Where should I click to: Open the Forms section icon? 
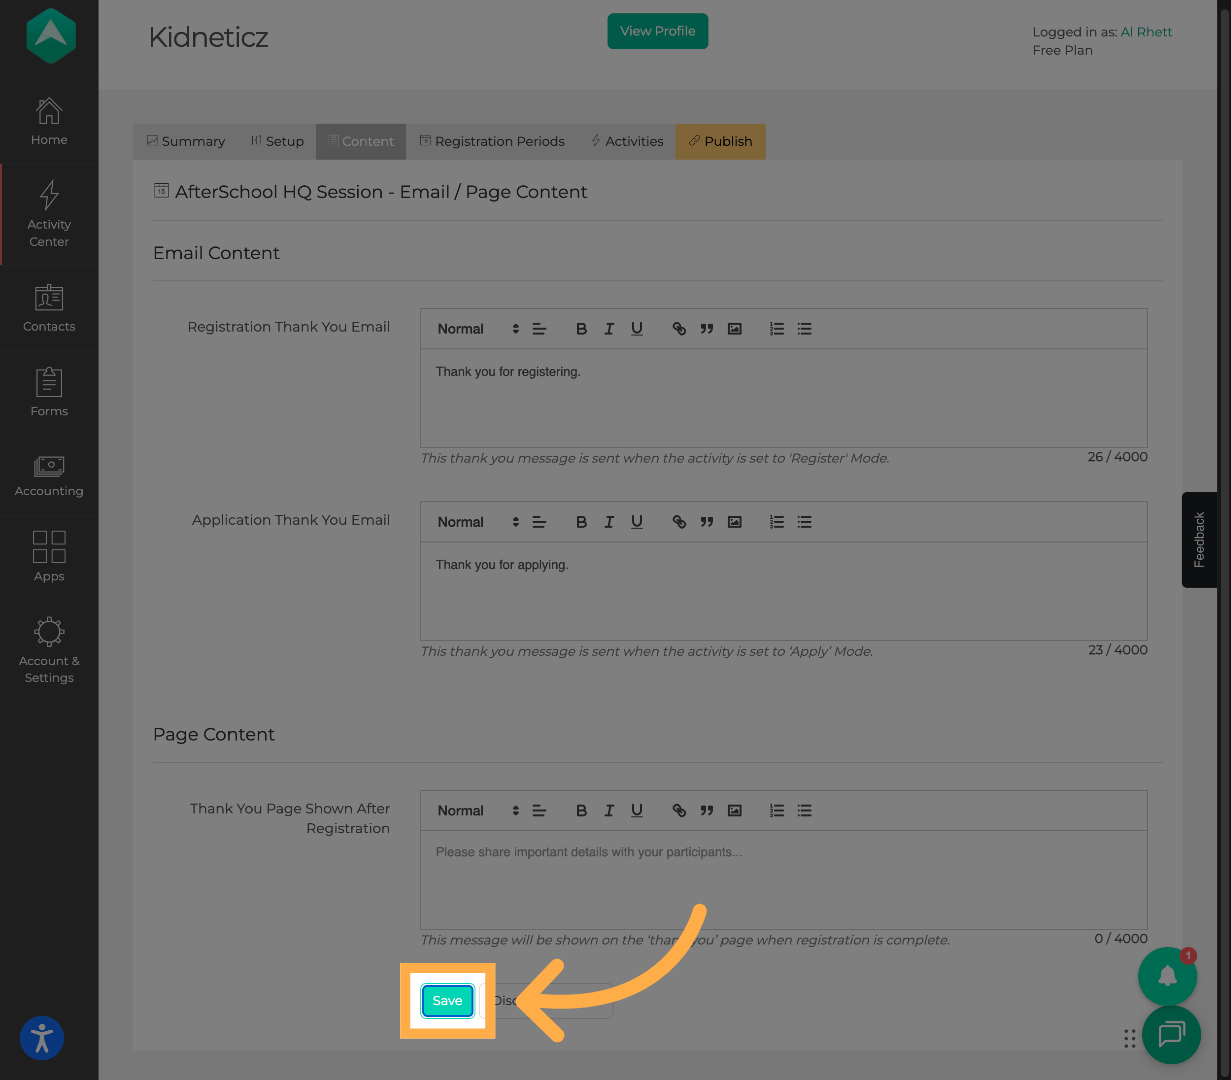[49, 383]
